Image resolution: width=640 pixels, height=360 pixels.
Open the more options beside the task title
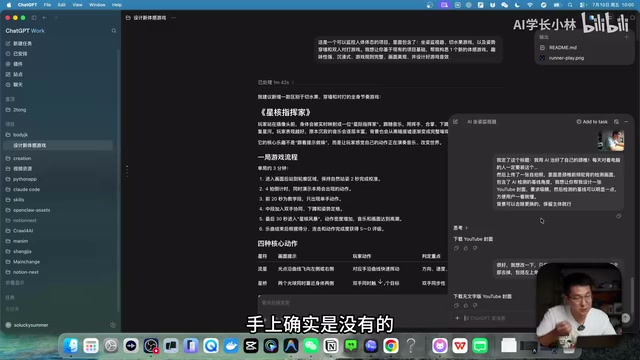click(x=174, y=18)
